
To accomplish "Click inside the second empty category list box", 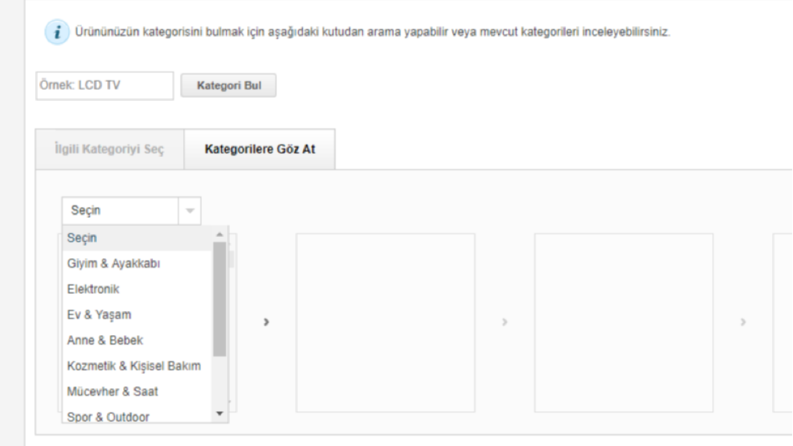I will tap(385, 323).
